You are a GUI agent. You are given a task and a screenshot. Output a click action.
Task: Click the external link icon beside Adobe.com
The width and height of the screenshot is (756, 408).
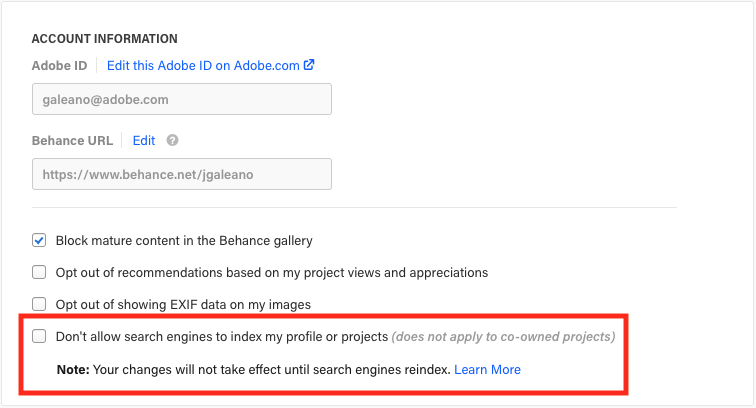(x=309, y=65)
